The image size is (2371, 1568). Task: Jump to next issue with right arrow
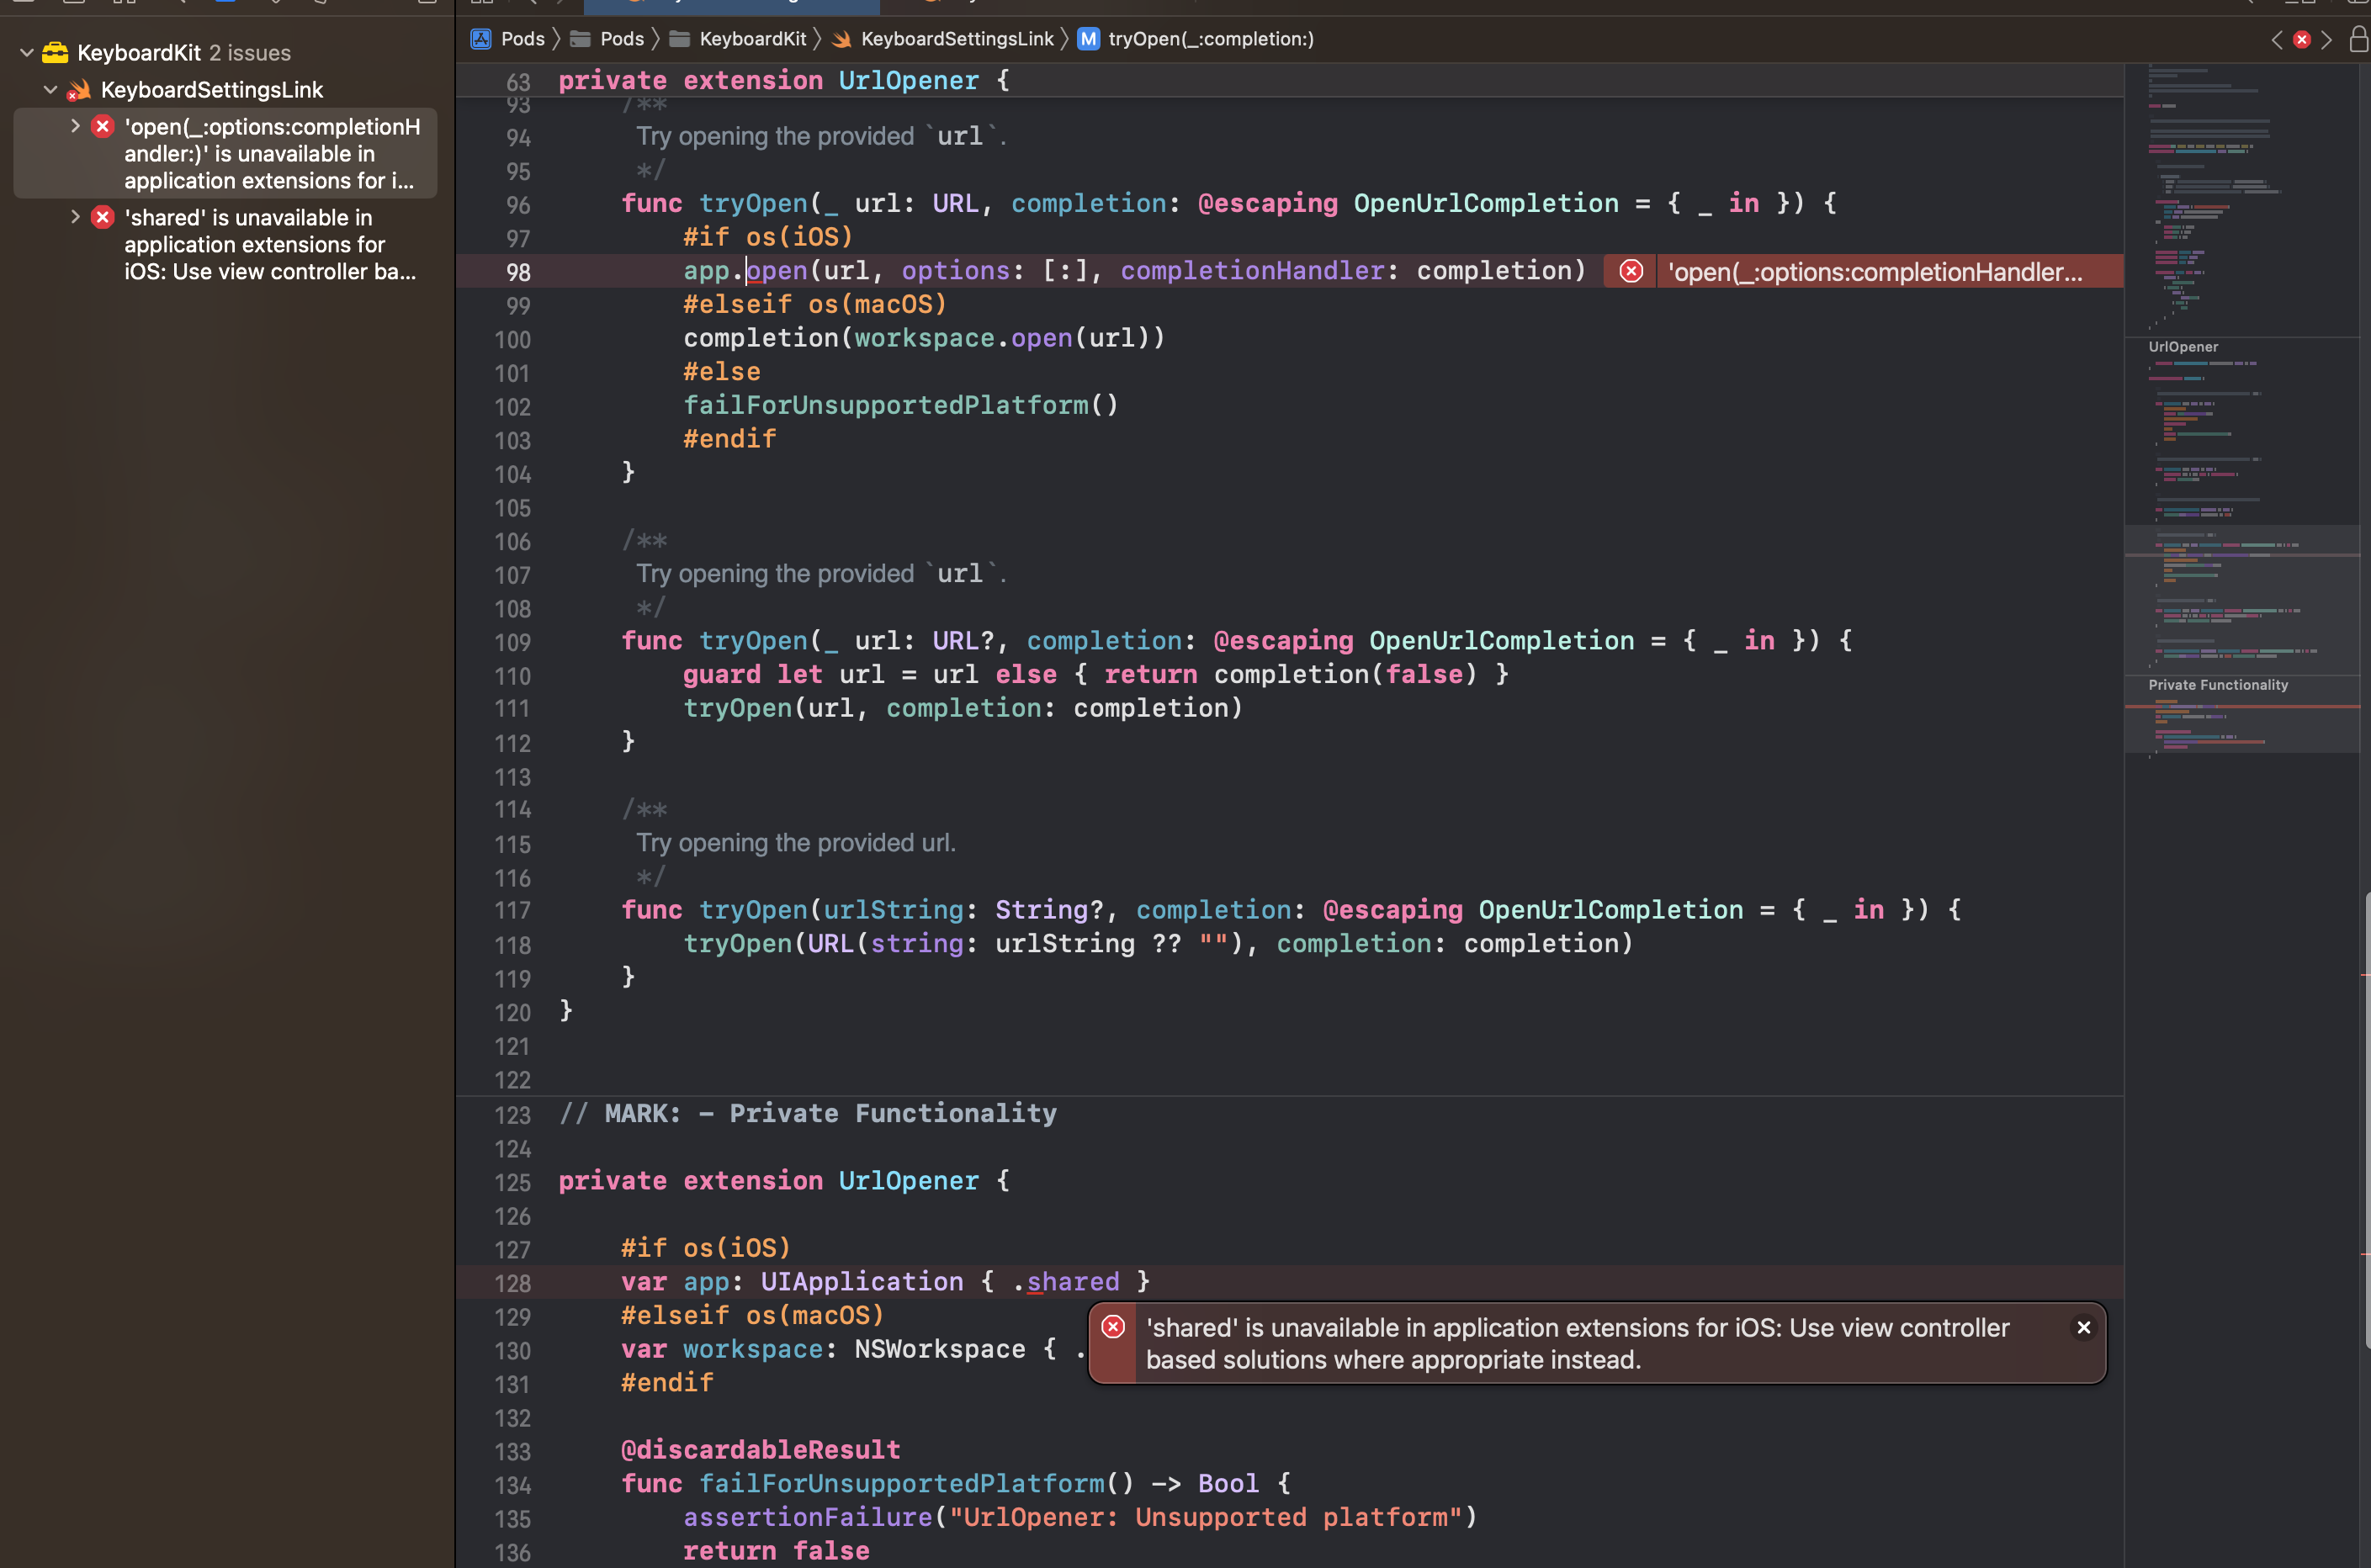pyautogui.click(x=2327, y=40)
